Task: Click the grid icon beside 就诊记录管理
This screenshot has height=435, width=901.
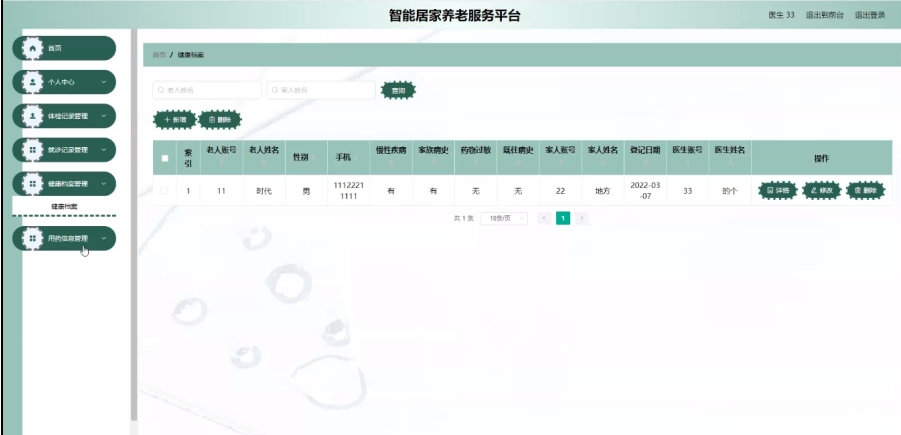Action: coord(33,150)
